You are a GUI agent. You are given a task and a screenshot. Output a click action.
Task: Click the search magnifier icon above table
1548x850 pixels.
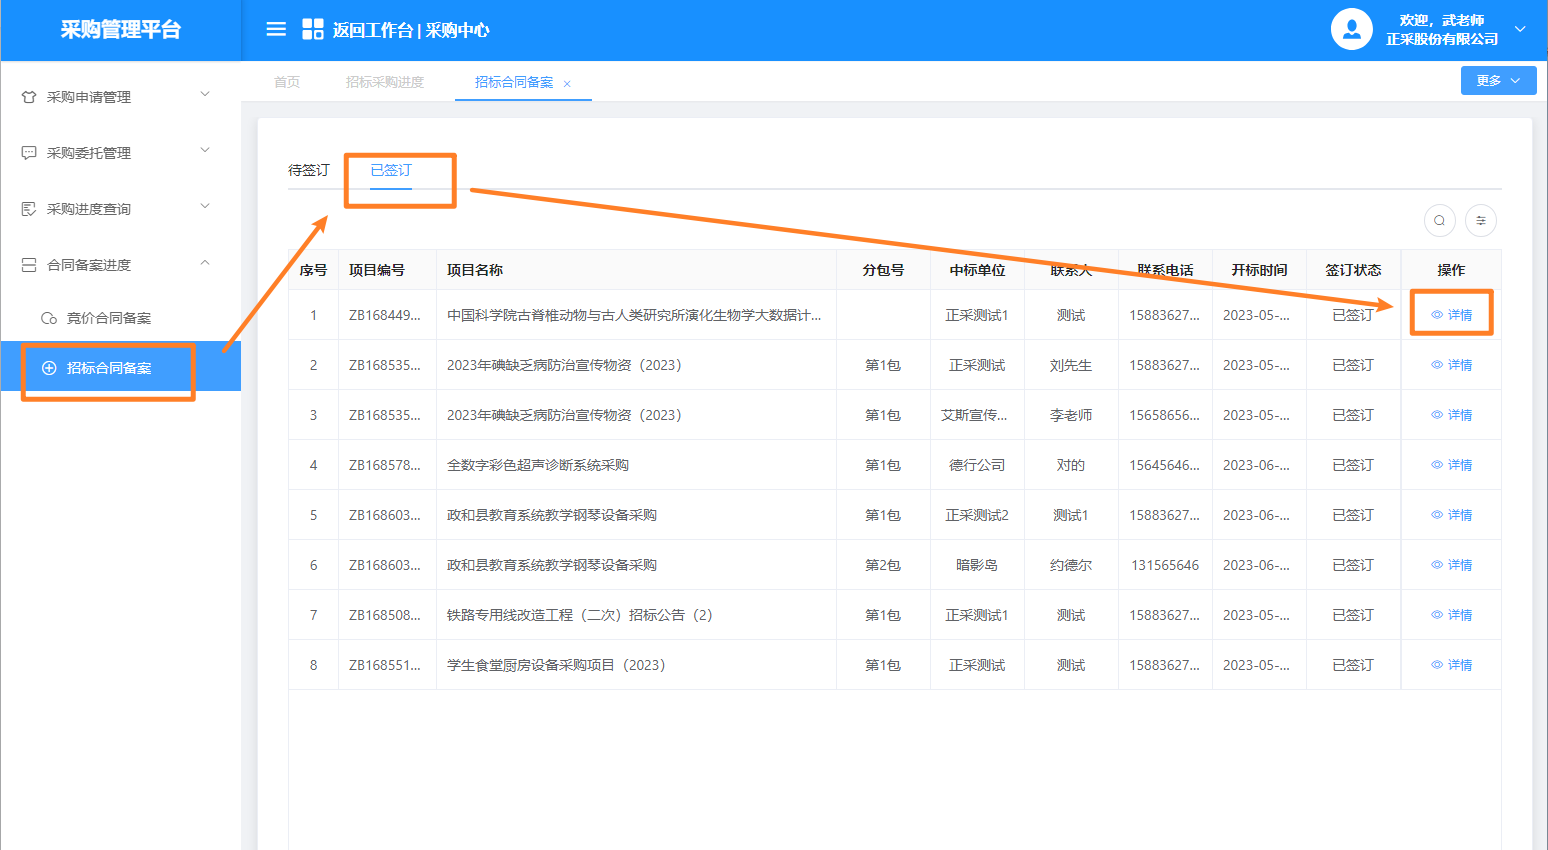(1439, 220)
